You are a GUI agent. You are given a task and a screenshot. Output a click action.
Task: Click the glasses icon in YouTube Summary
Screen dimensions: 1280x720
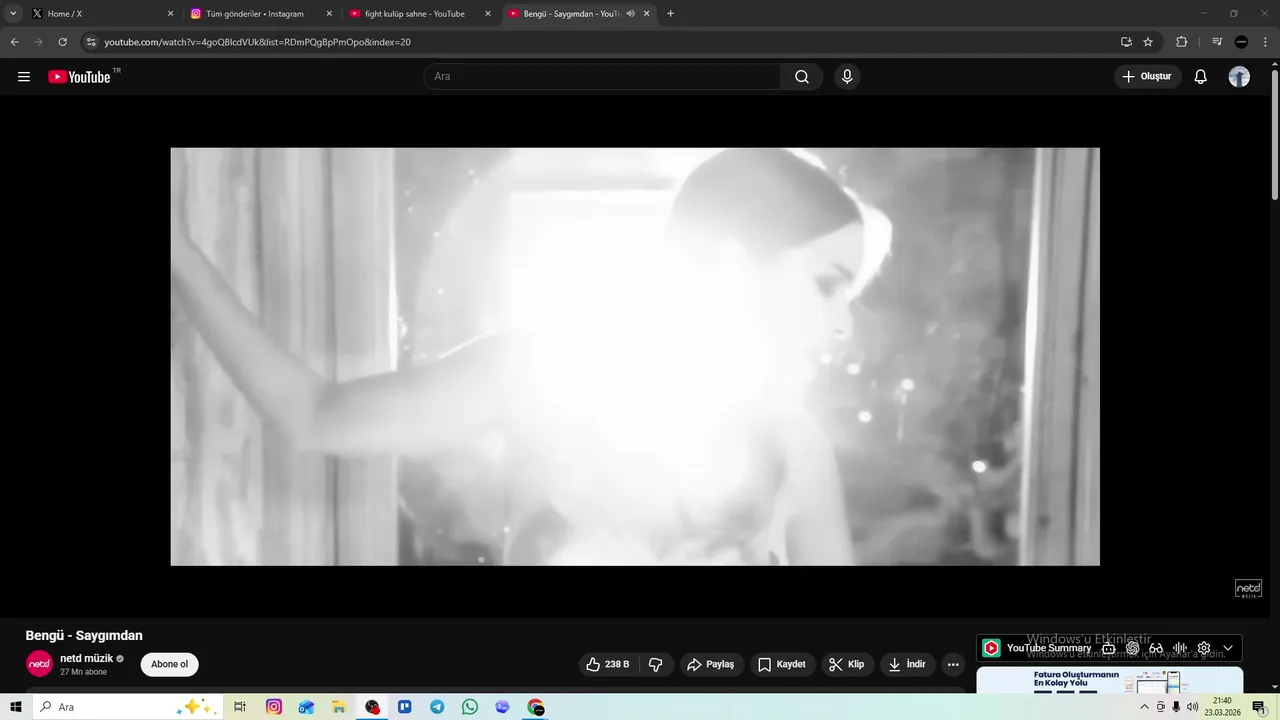(x=1156, y=648)
